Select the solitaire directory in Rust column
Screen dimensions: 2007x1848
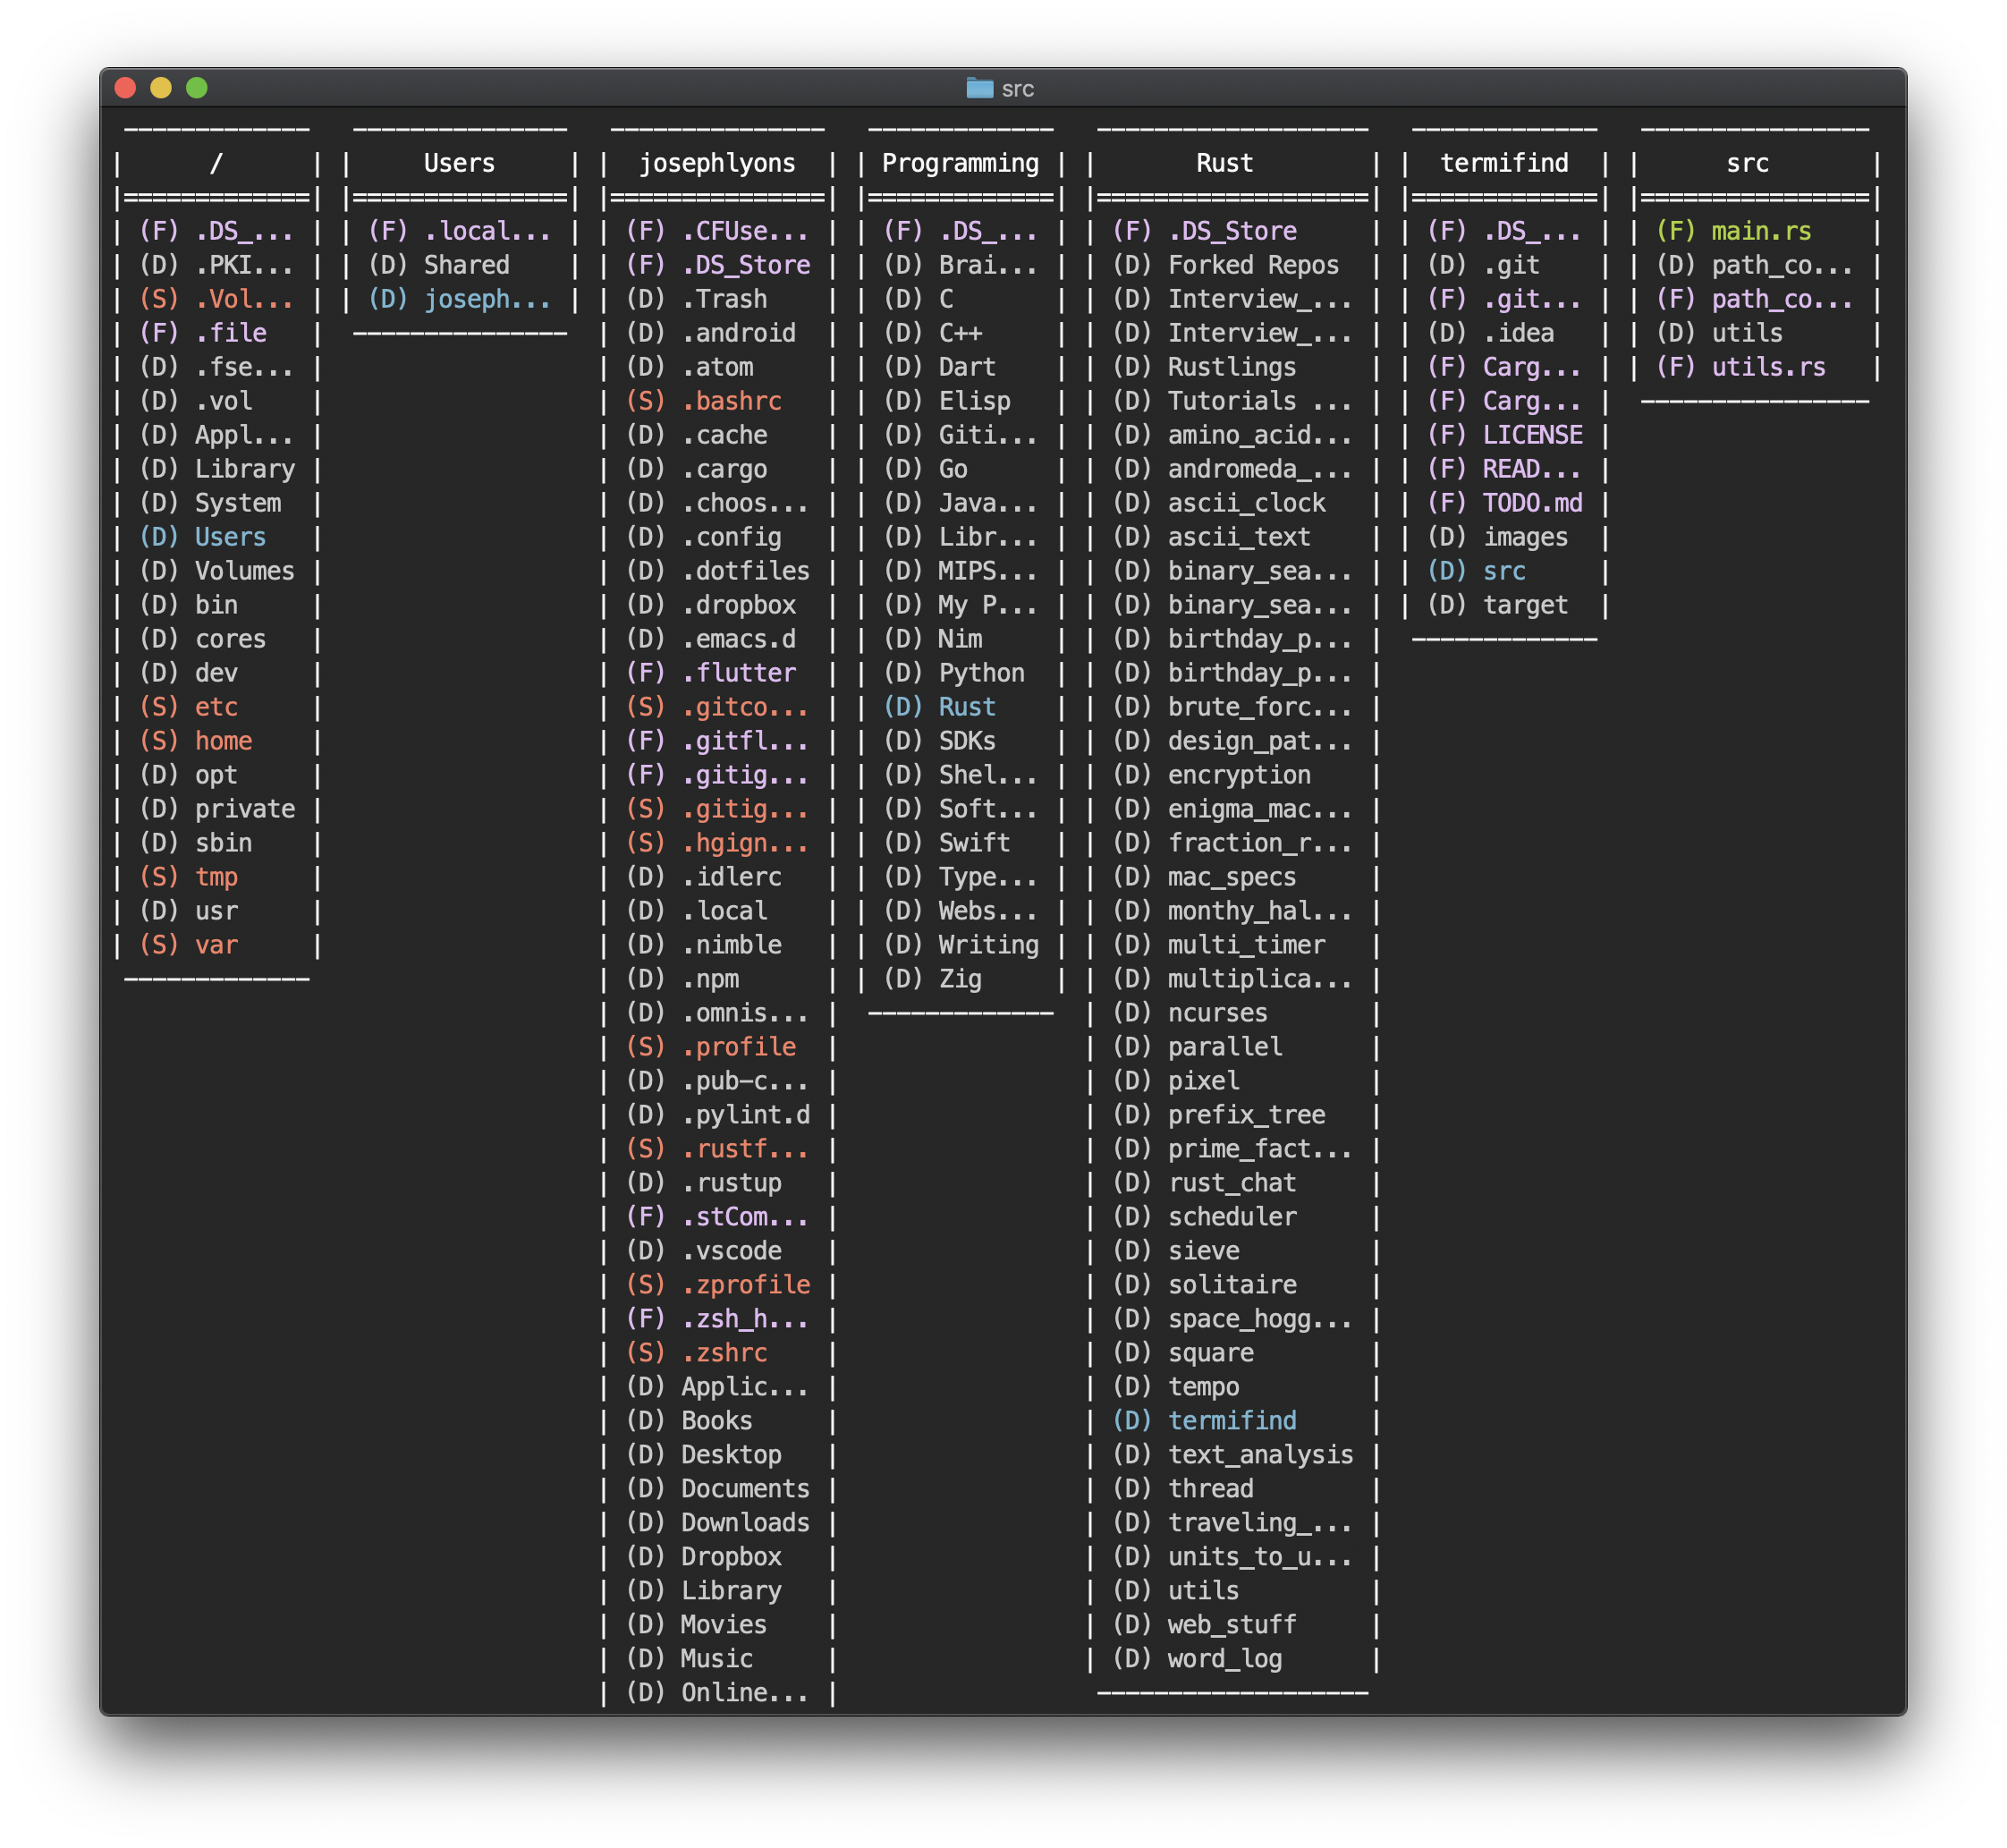click(1231, 1284)
